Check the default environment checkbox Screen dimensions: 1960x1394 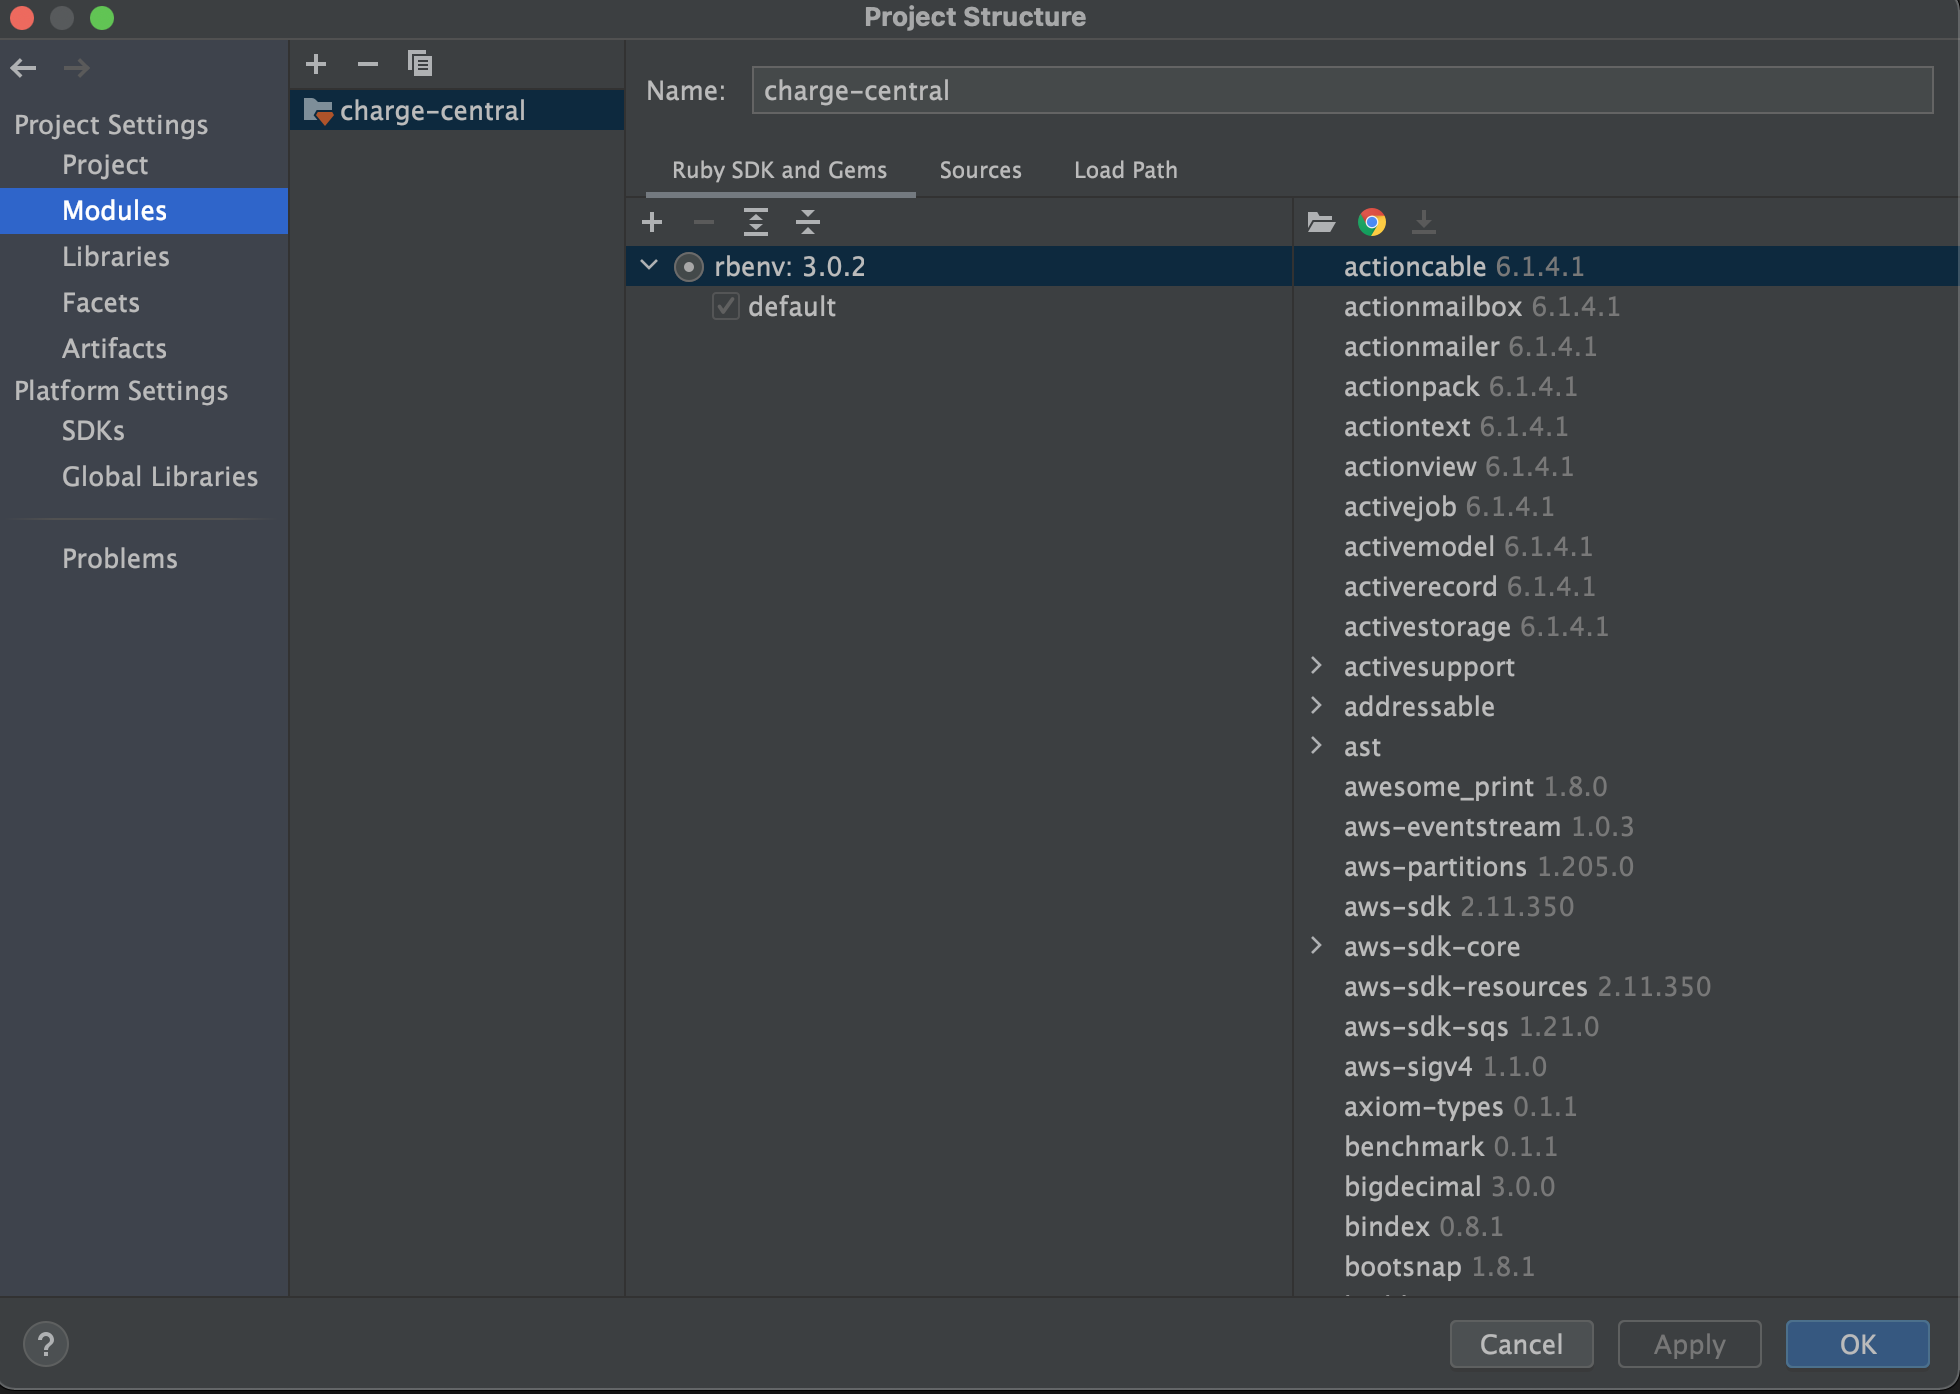click(x=724, y=306)
